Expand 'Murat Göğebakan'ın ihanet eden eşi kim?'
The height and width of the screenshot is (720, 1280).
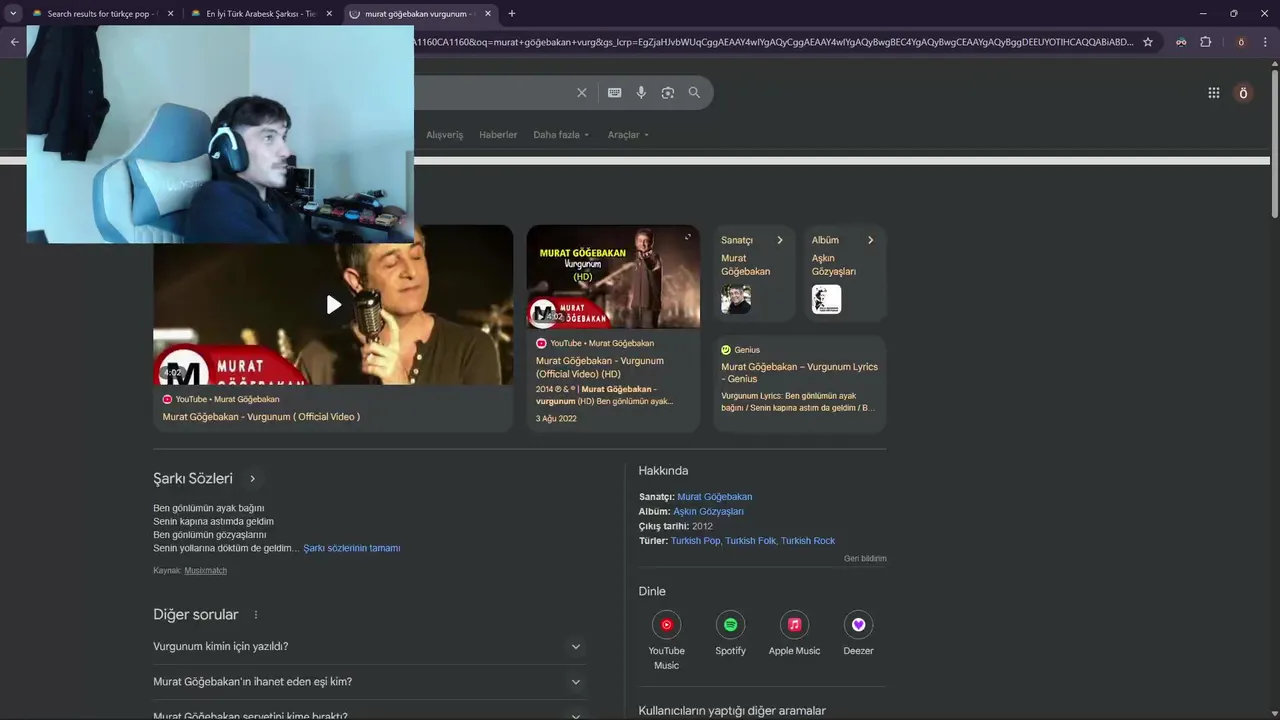(369, 682)
